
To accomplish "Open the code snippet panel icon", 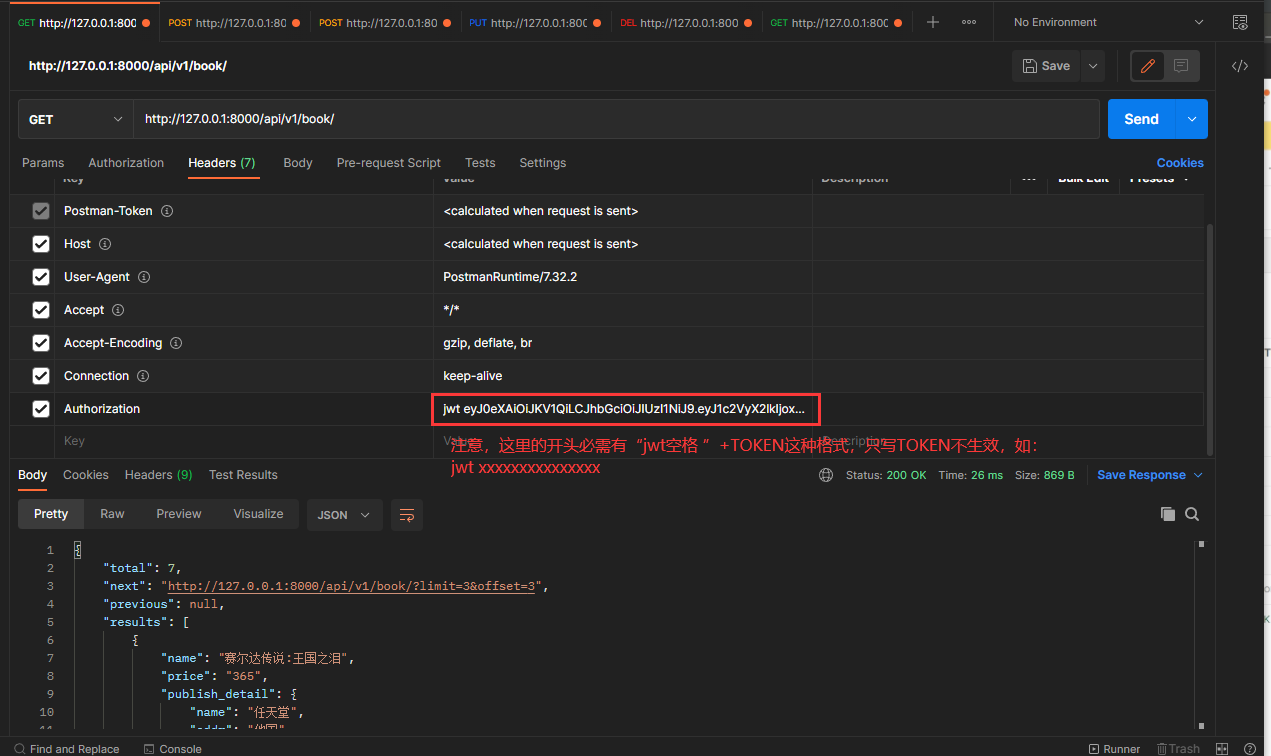I will [1240, 66].
